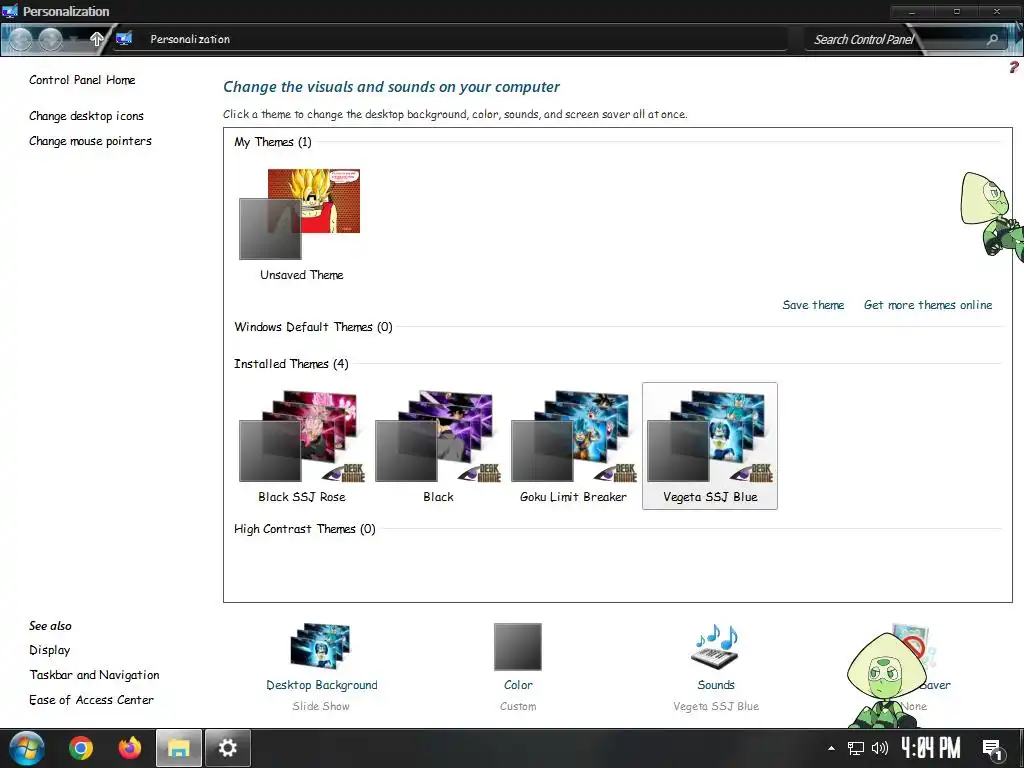
Task: Open the Windows Start button
Action: [x=27, y=748]
